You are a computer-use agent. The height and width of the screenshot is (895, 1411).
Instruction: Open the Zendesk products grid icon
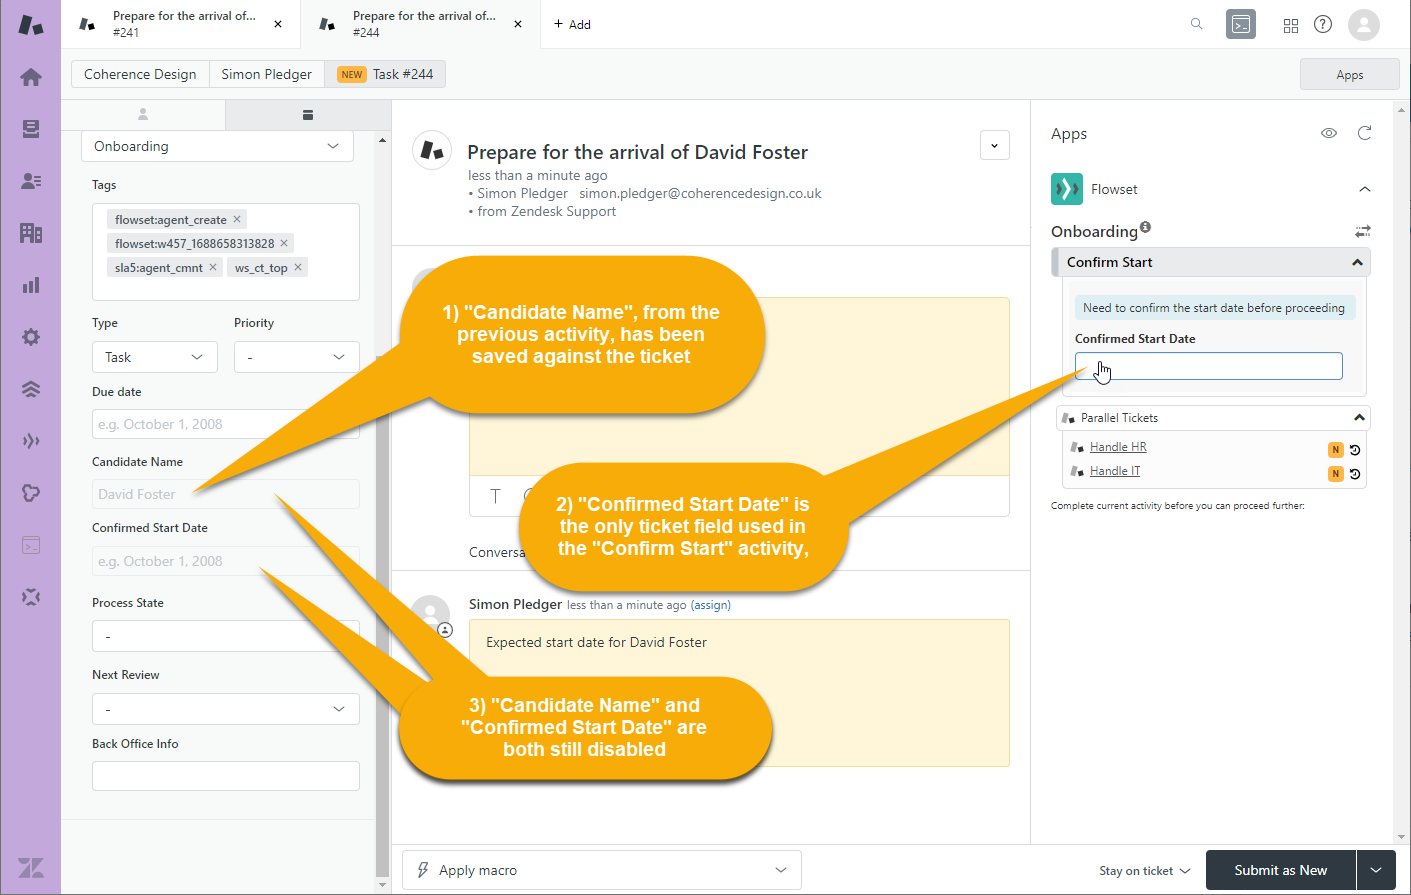1291,25
